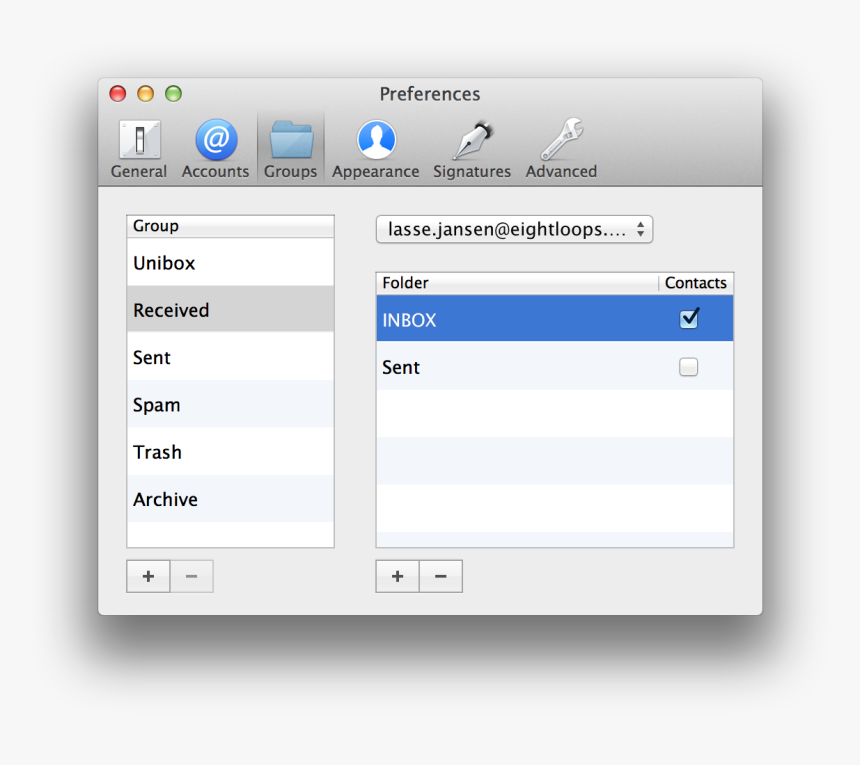Open the Advanced wrench pane

560,145
